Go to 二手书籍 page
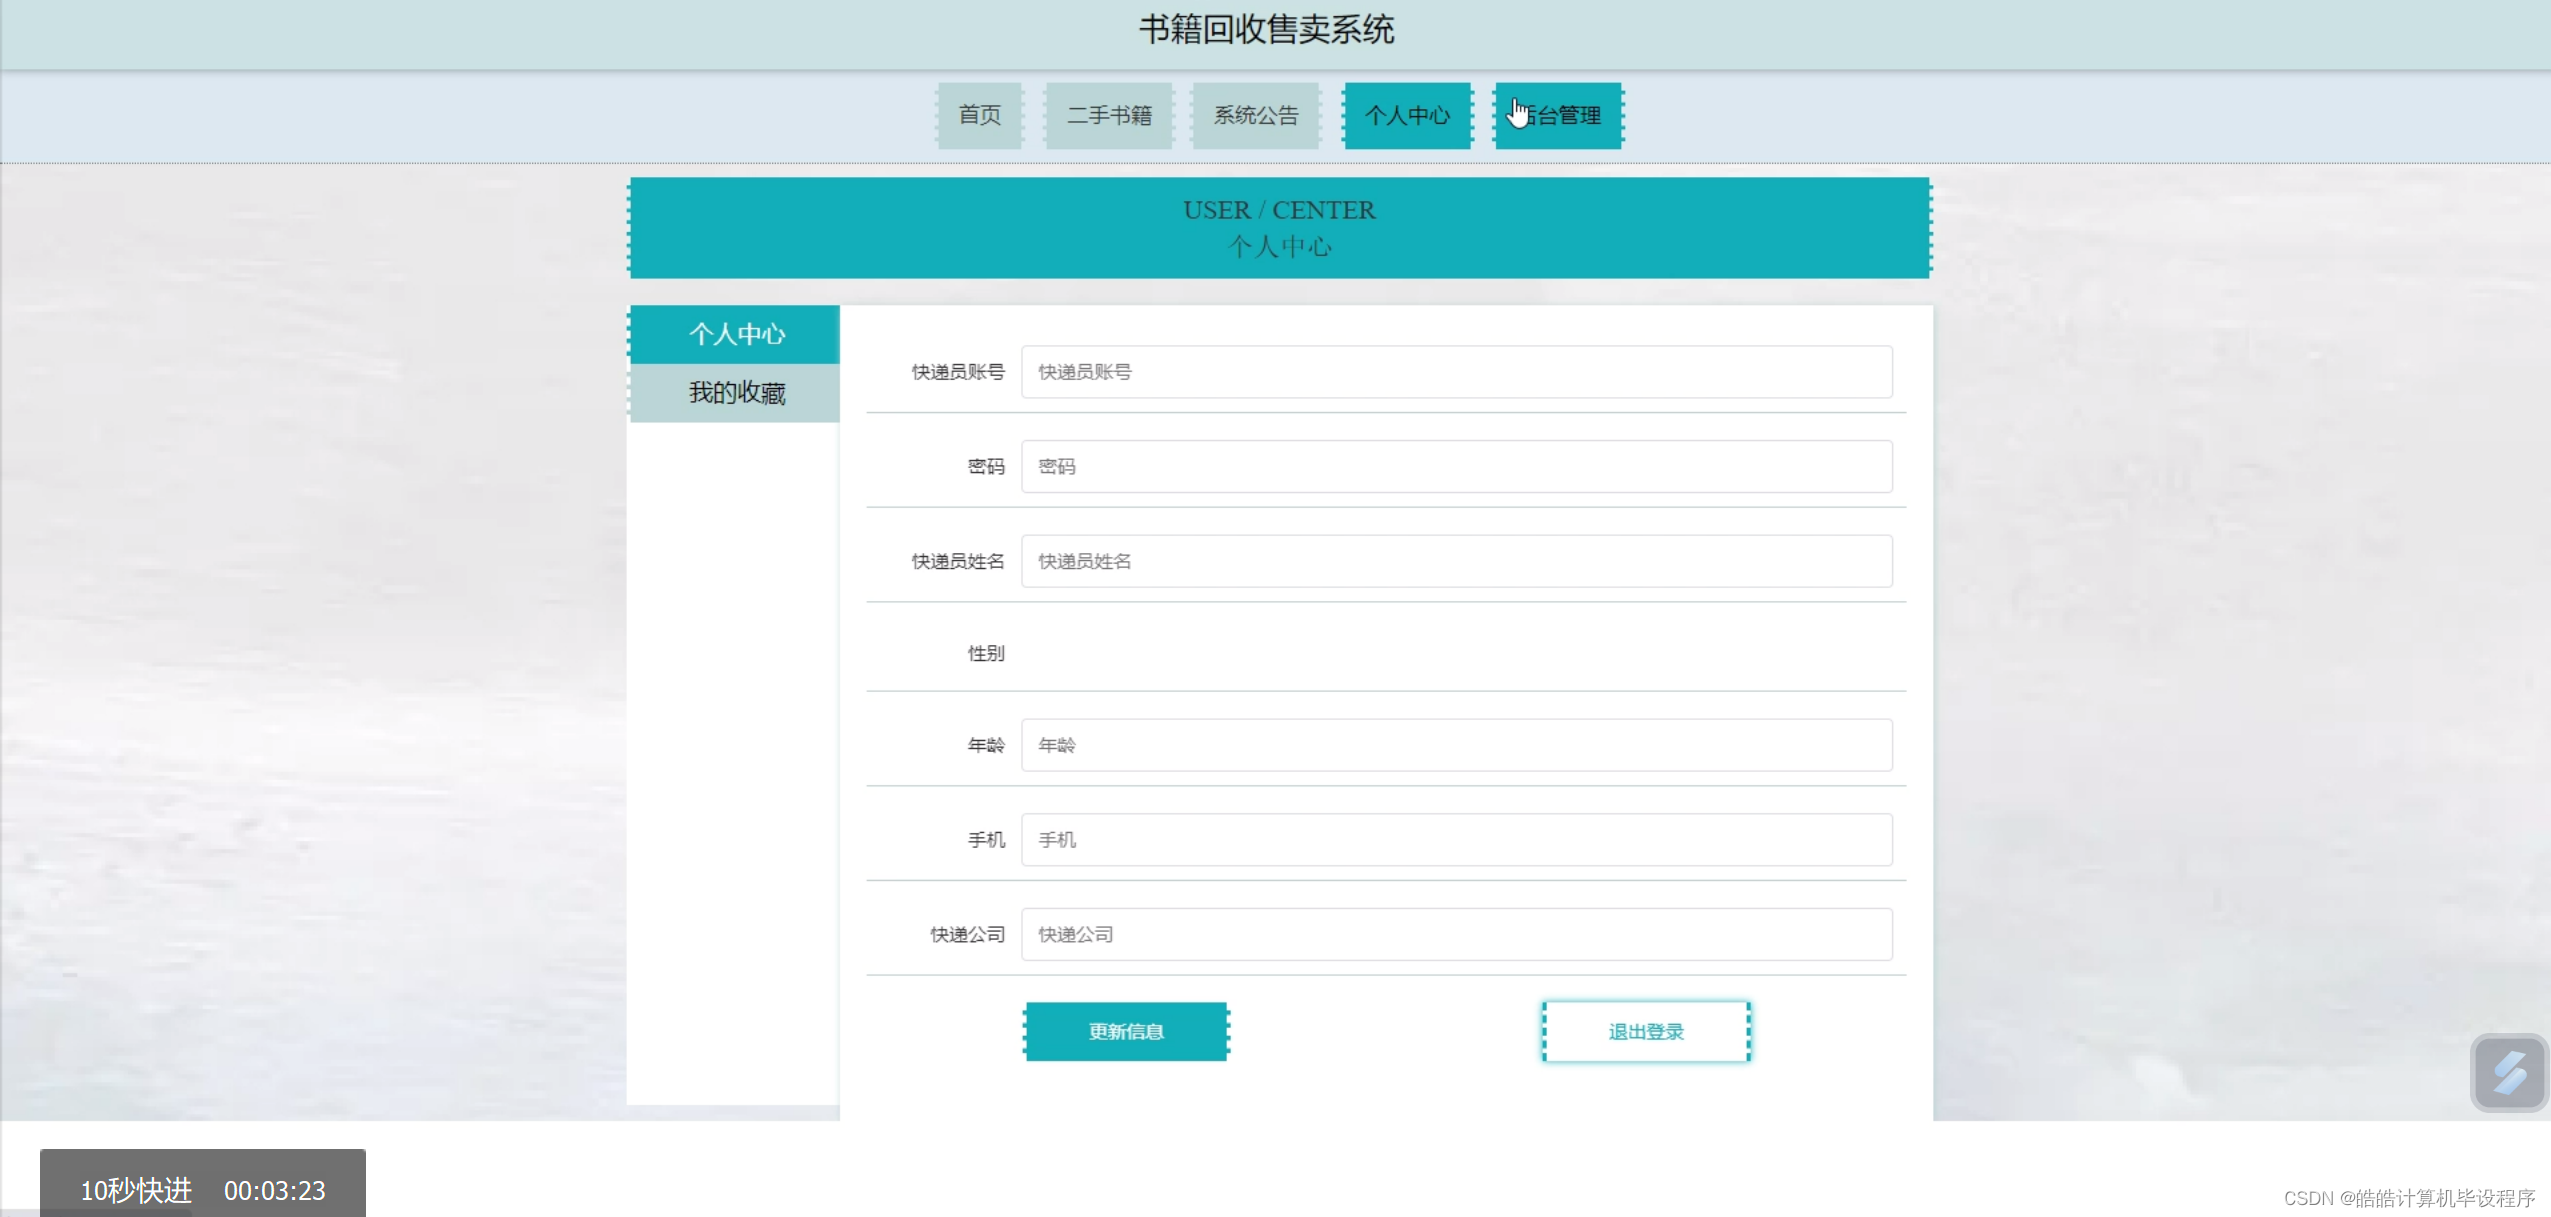This screenshot has width=2551, height=1217. [1109, 116]
